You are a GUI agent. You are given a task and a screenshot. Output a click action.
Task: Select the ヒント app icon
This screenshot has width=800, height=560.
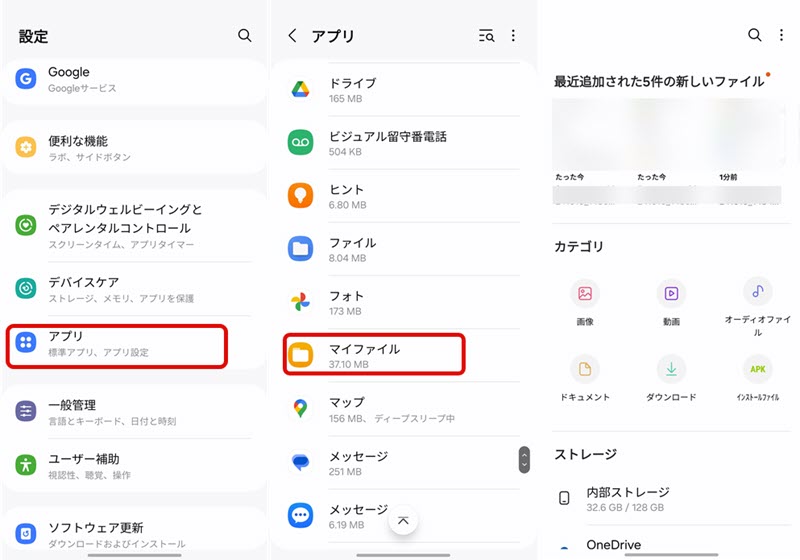coord(301,196)
